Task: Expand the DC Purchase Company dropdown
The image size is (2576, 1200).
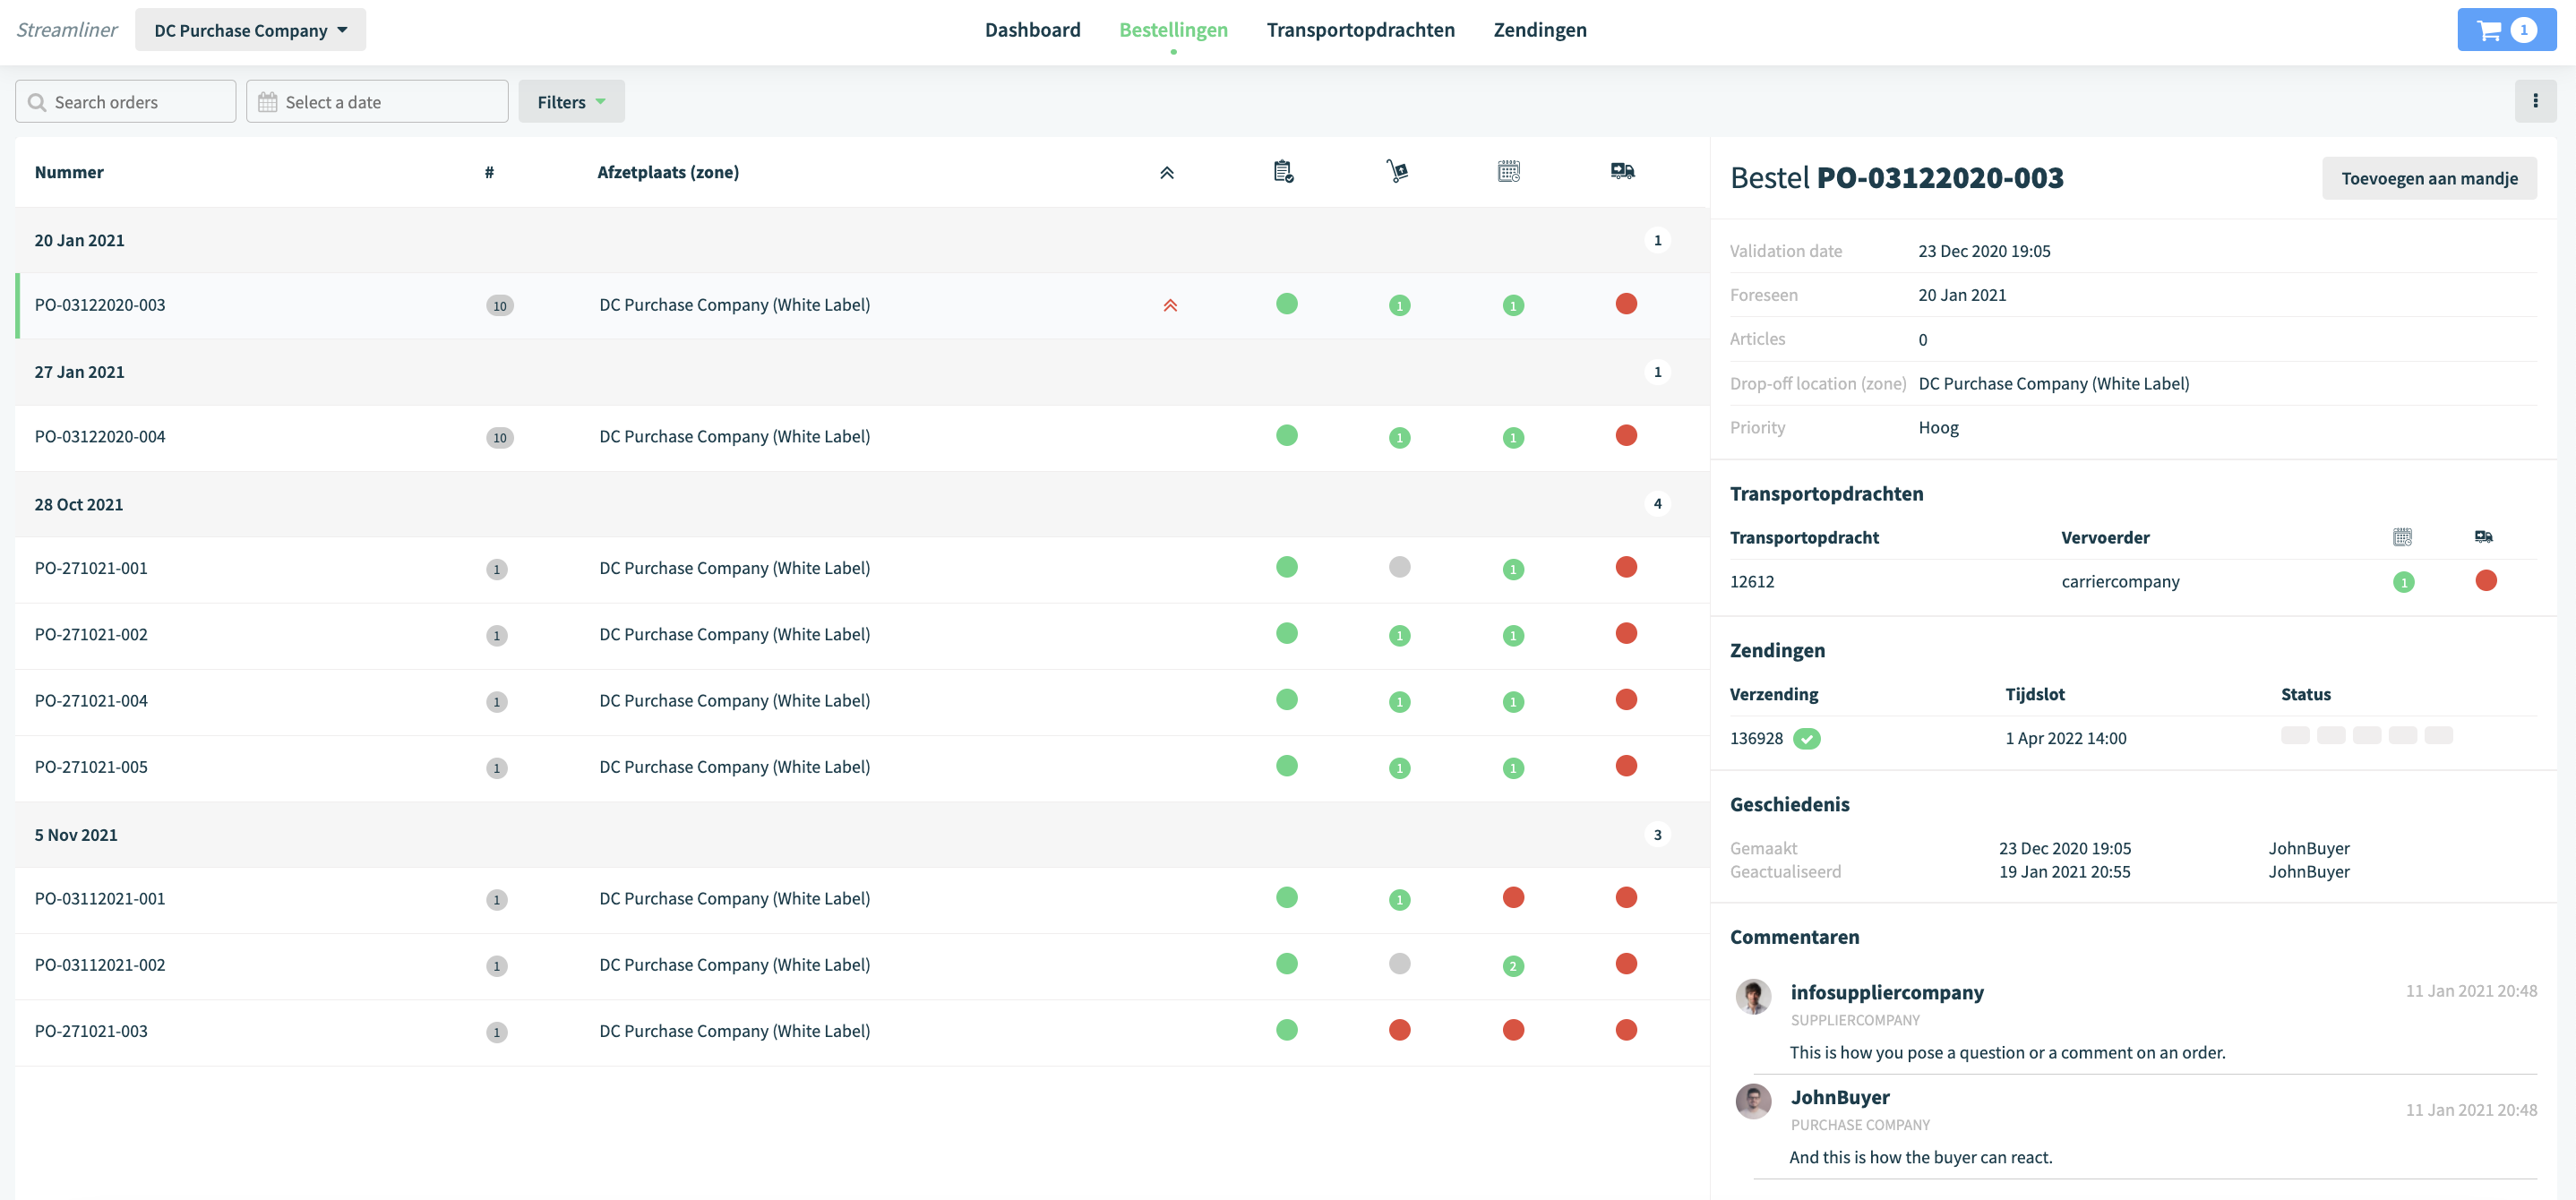Action: click(250, 30)
